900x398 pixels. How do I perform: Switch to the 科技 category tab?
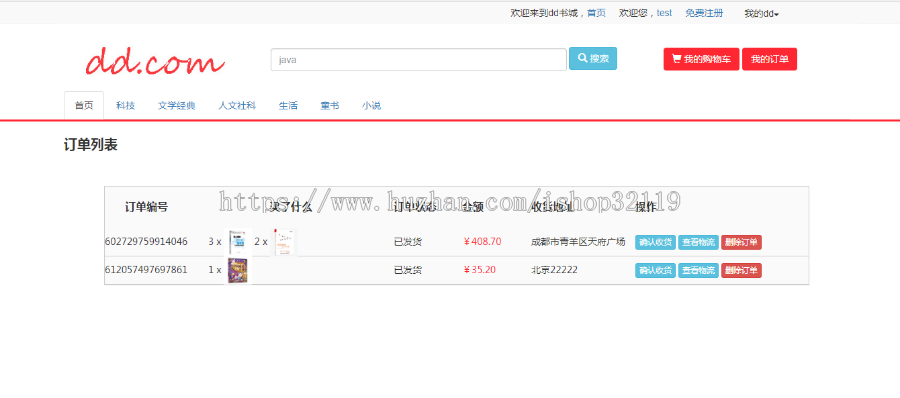click(x=125, y=106)
